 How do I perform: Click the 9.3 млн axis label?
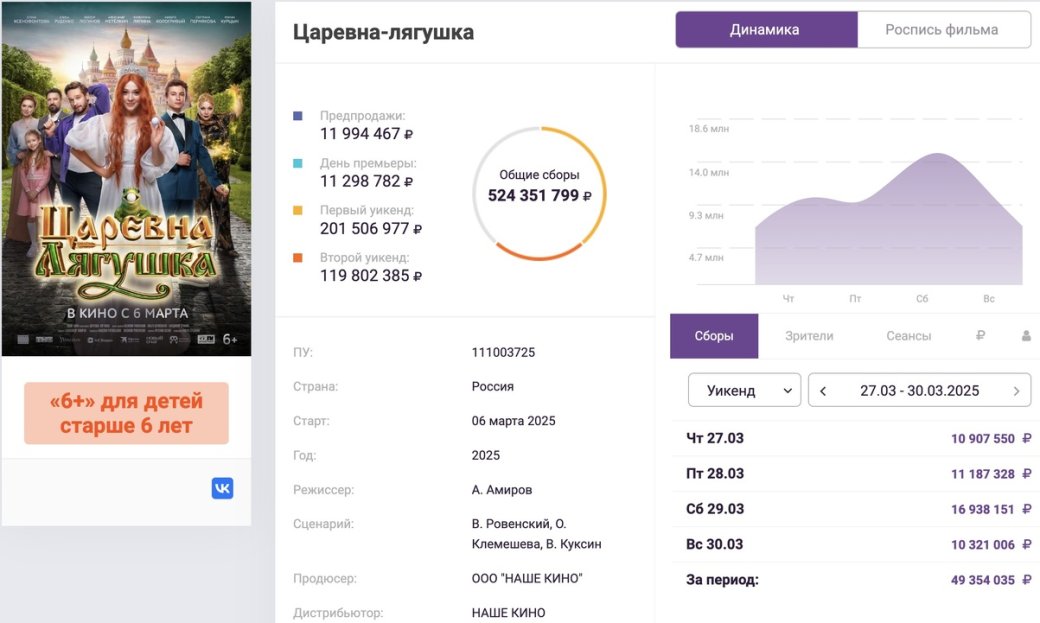(x=706, y=216)
